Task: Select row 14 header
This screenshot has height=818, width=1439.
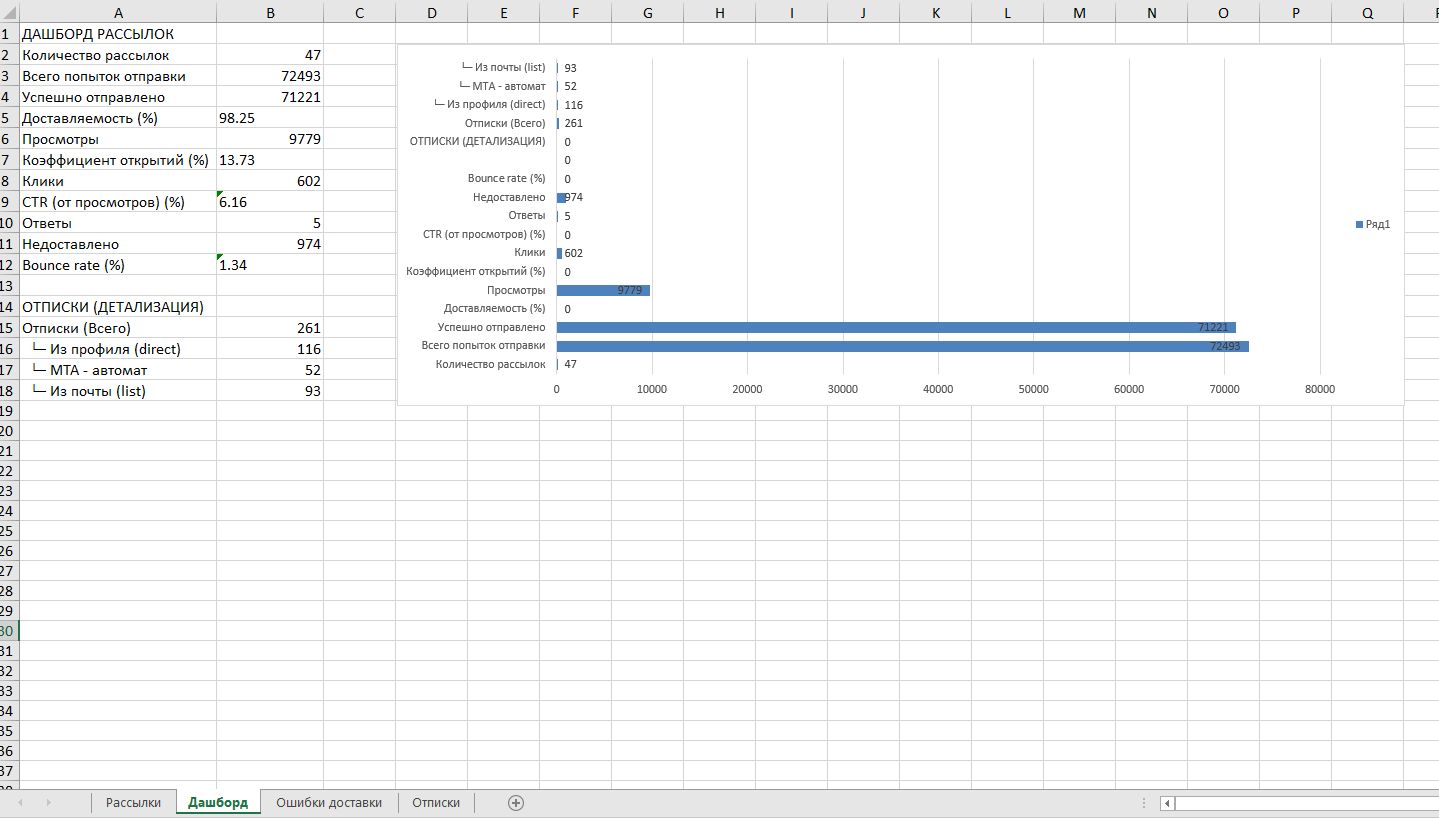Action: (x=8, y=307)
